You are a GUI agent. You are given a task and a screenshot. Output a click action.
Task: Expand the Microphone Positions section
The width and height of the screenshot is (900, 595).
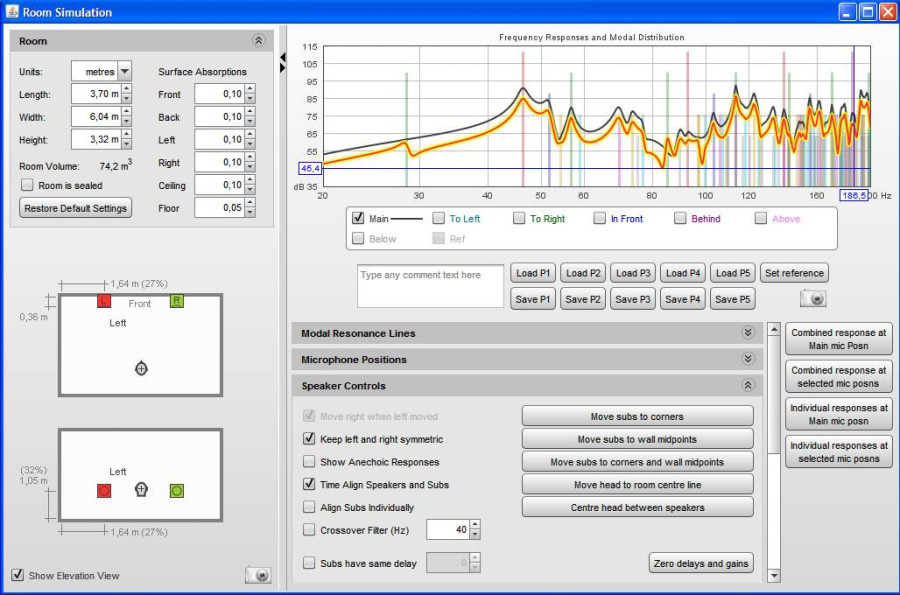pos(747,359)
